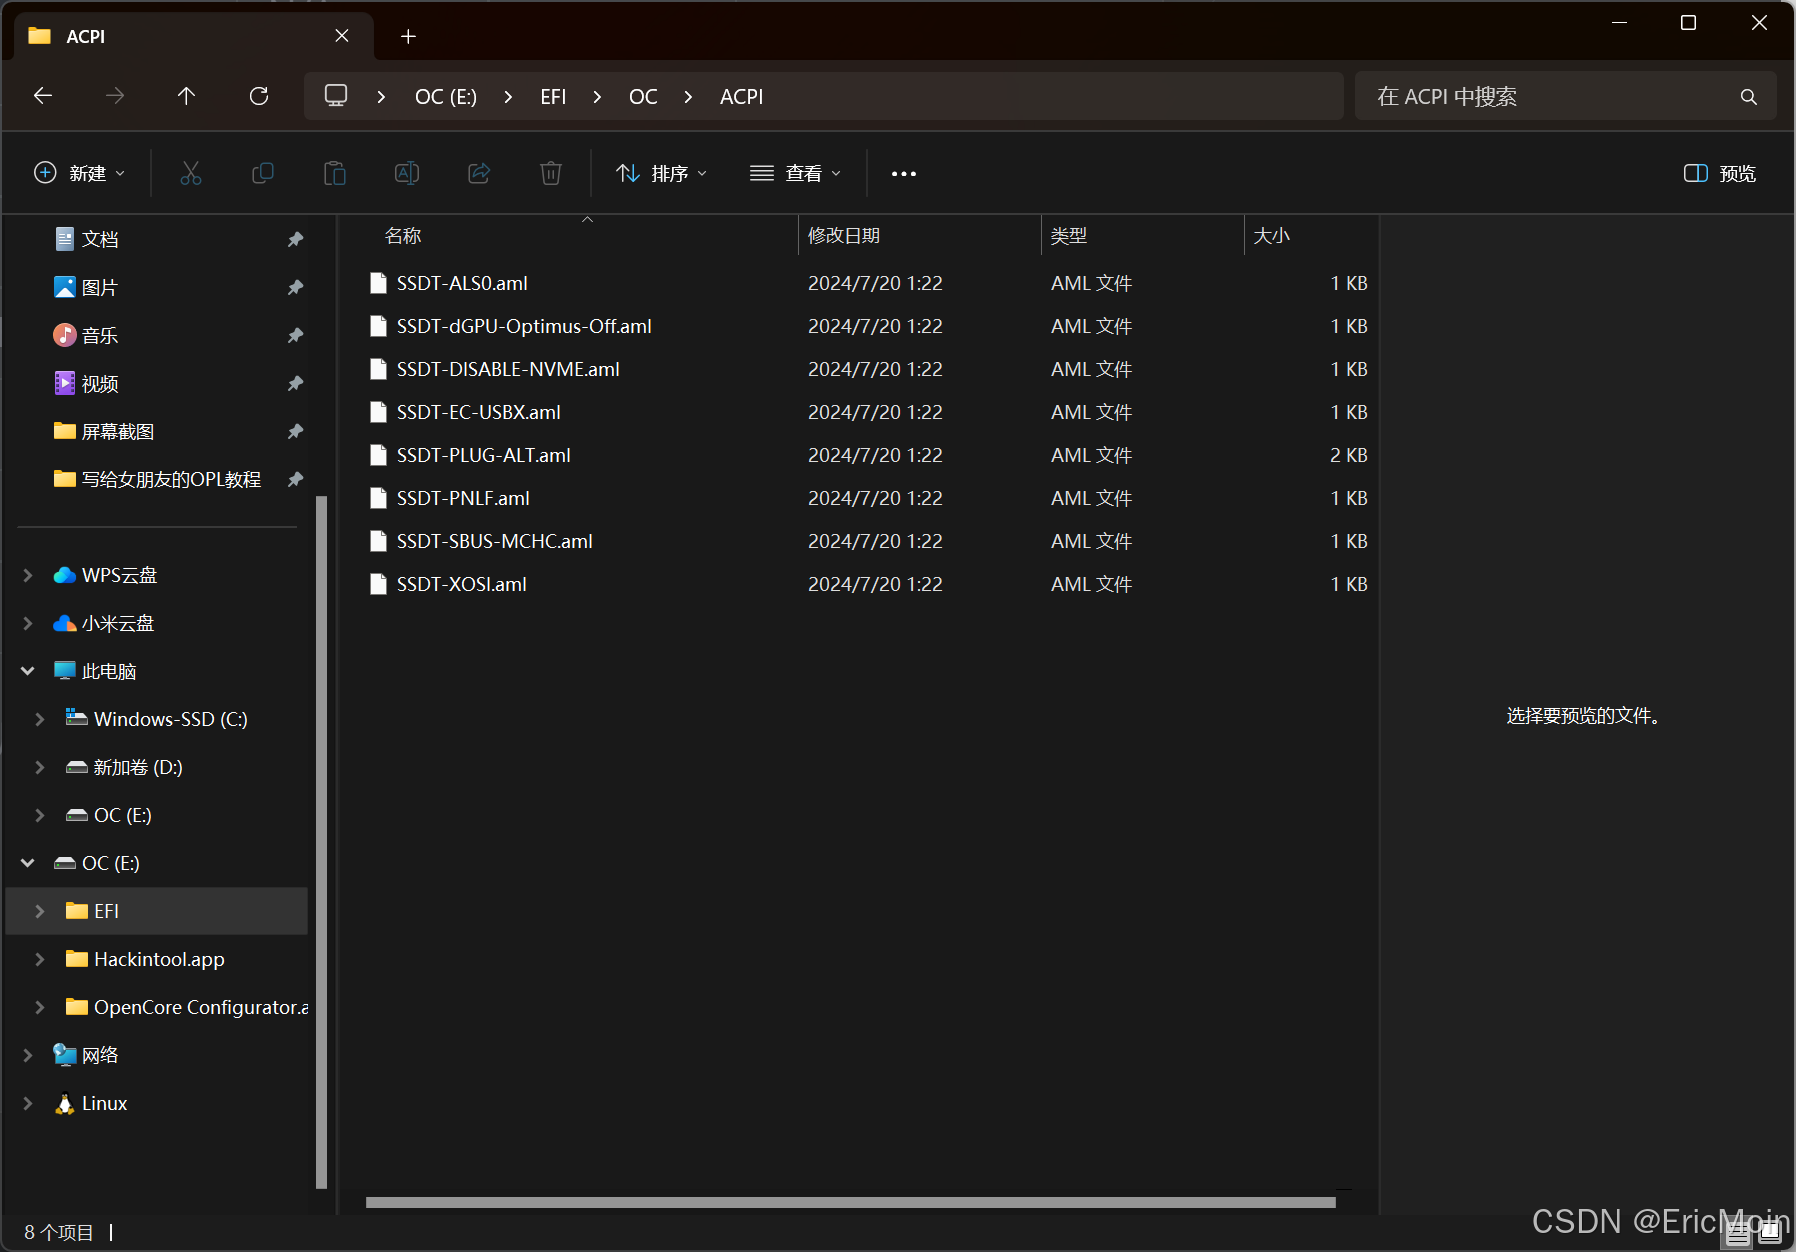Select file SSDT-PNLF.aml
This screenshot has width=1796, height=1252.
(463, 498)
